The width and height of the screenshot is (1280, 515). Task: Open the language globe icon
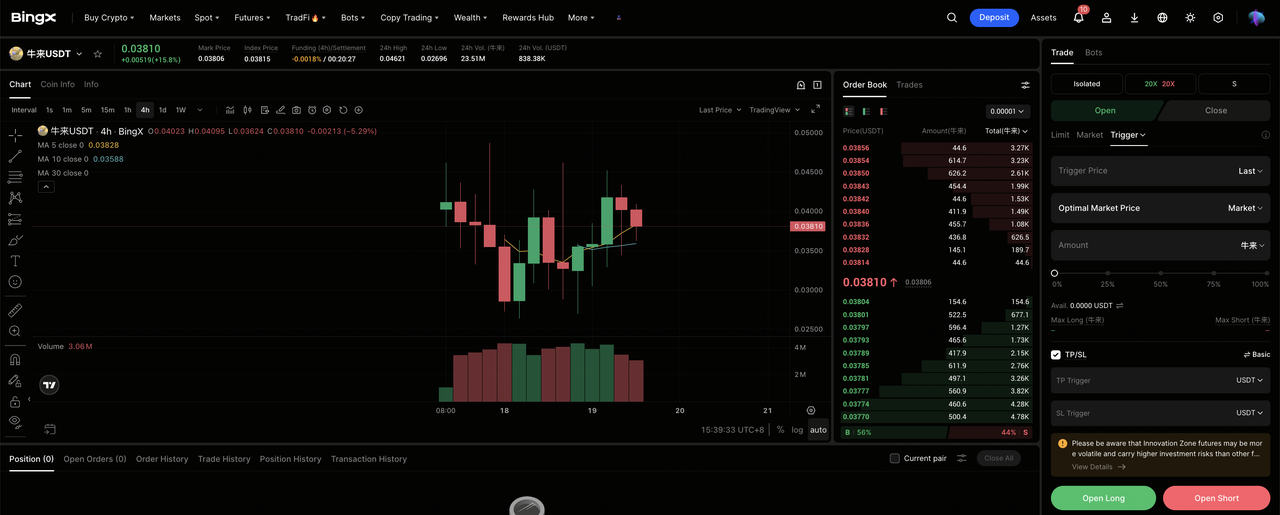click(x=1162, y=18)
